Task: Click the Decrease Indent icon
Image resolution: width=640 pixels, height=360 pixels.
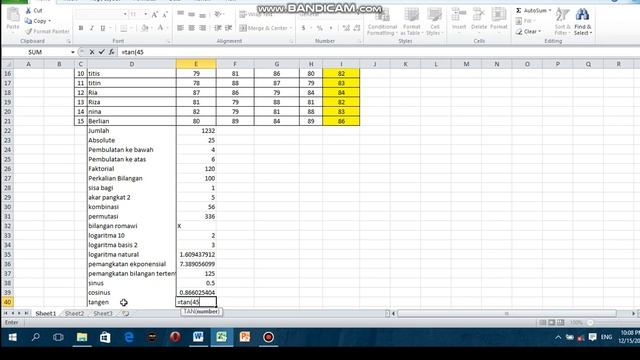Action: pos(218,28)
